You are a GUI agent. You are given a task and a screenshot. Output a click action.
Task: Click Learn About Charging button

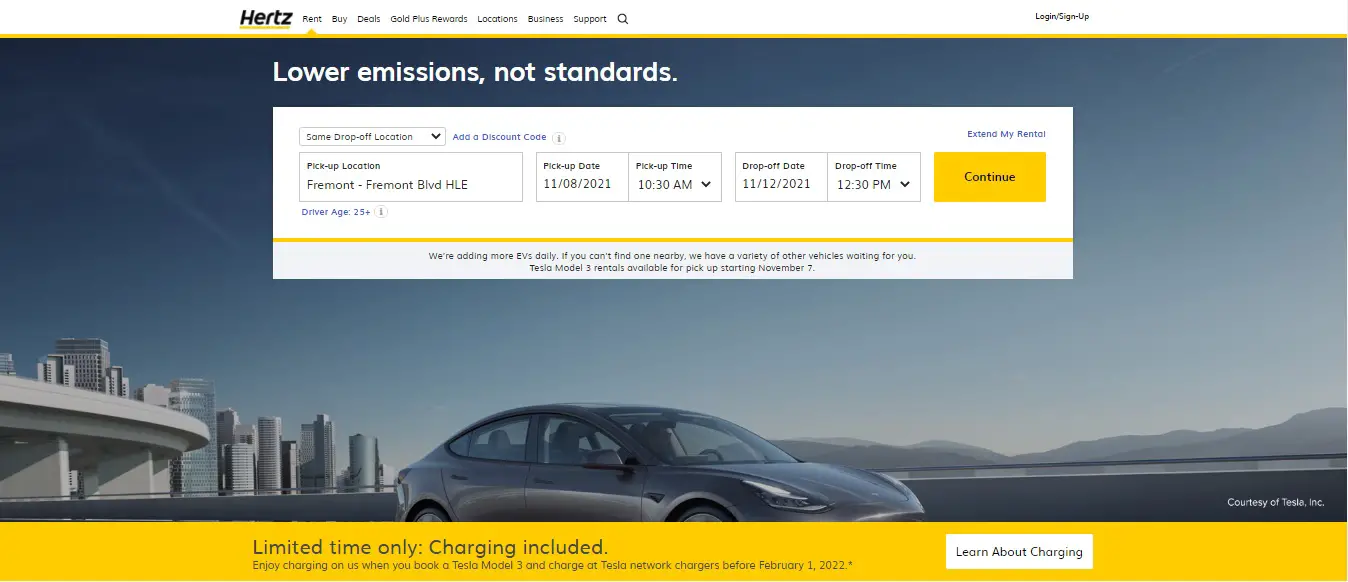(1020, 552)
